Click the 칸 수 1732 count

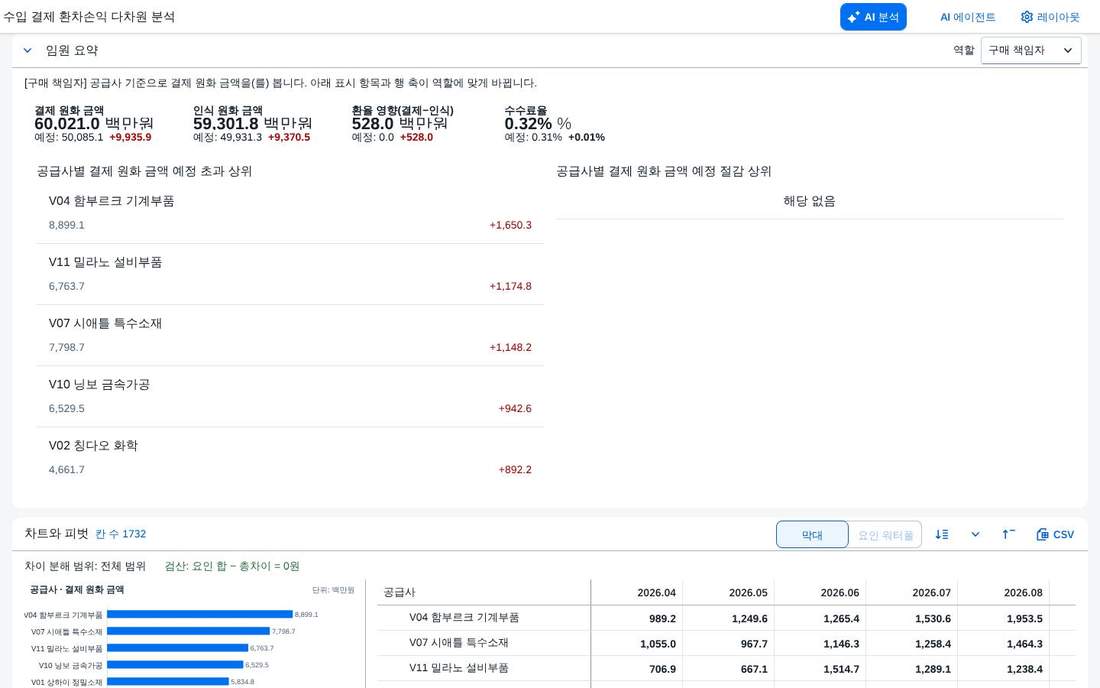point(121,534)
